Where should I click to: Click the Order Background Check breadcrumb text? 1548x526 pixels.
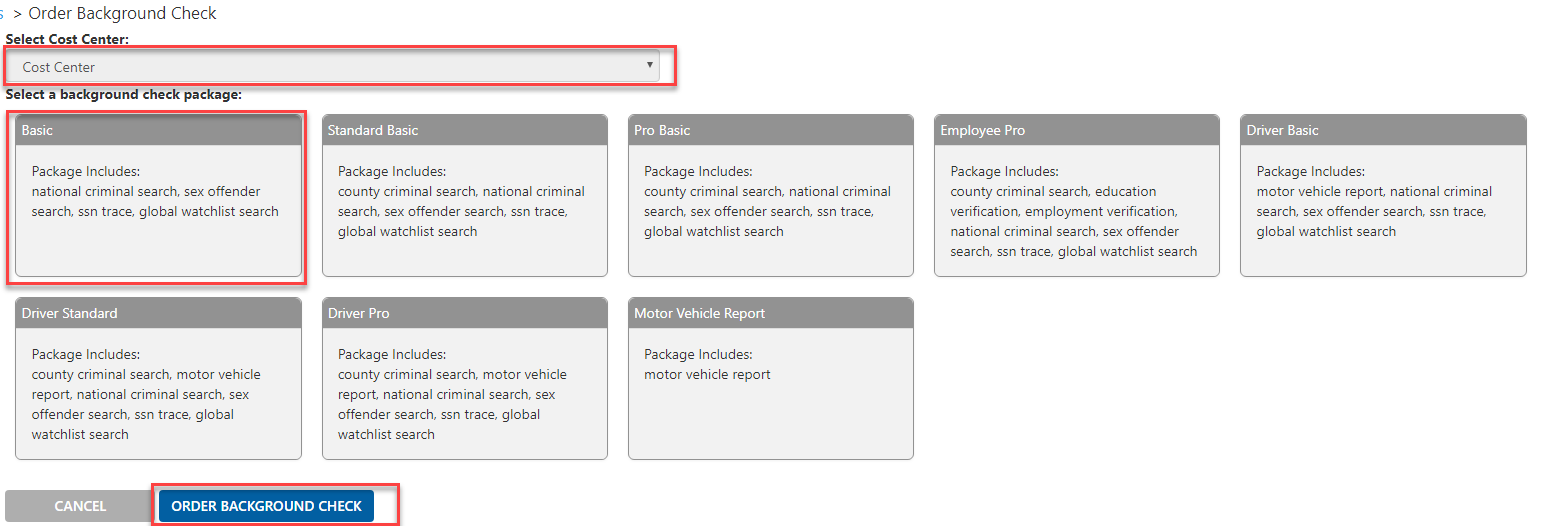[122, 13]
